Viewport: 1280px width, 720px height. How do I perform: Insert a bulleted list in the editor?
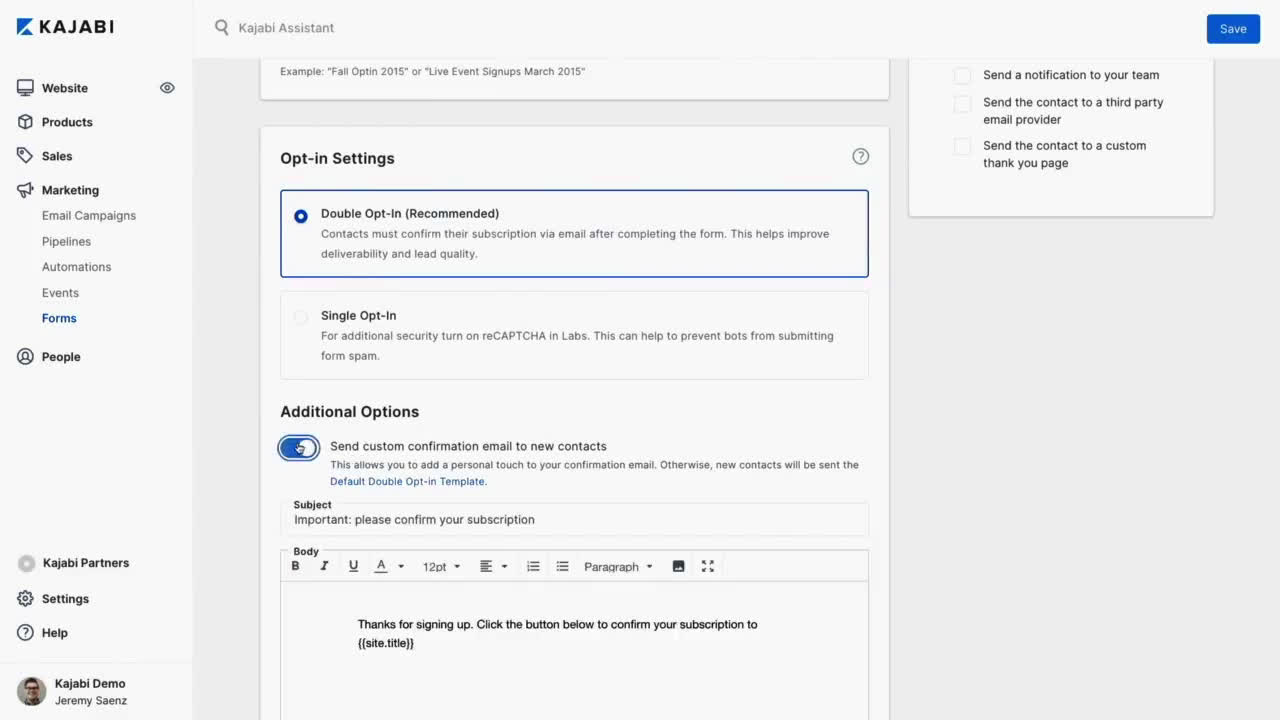[x=562, y=566]
